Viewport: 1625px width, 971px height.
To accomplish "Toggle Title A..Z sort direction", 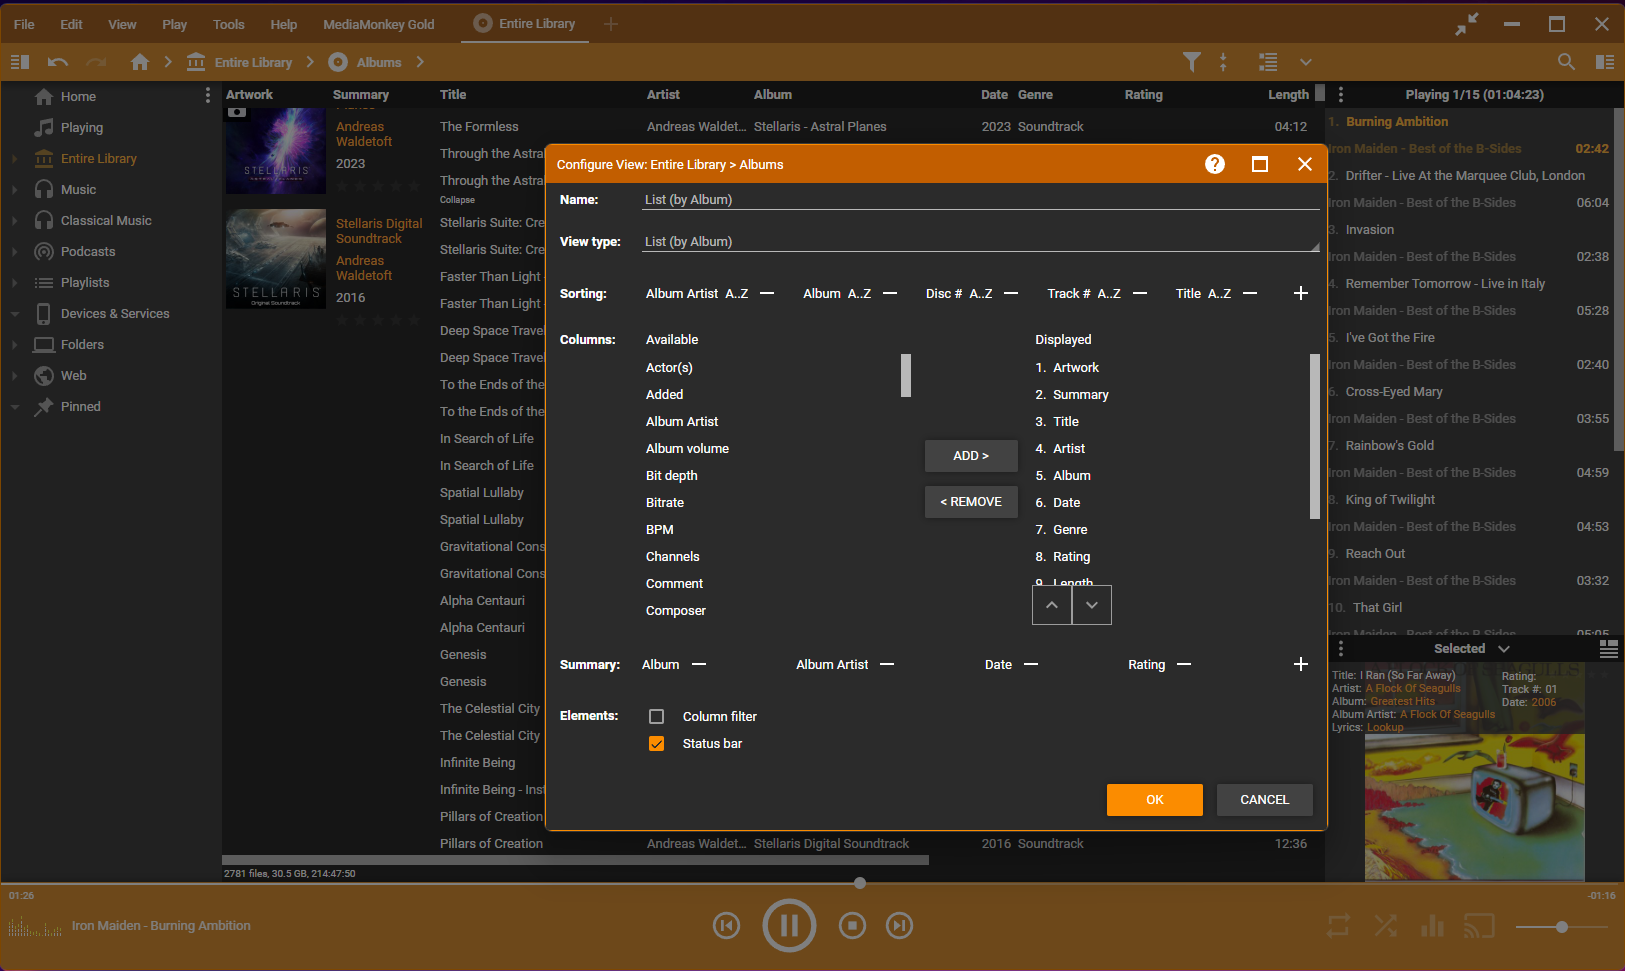I will 1219,293.
